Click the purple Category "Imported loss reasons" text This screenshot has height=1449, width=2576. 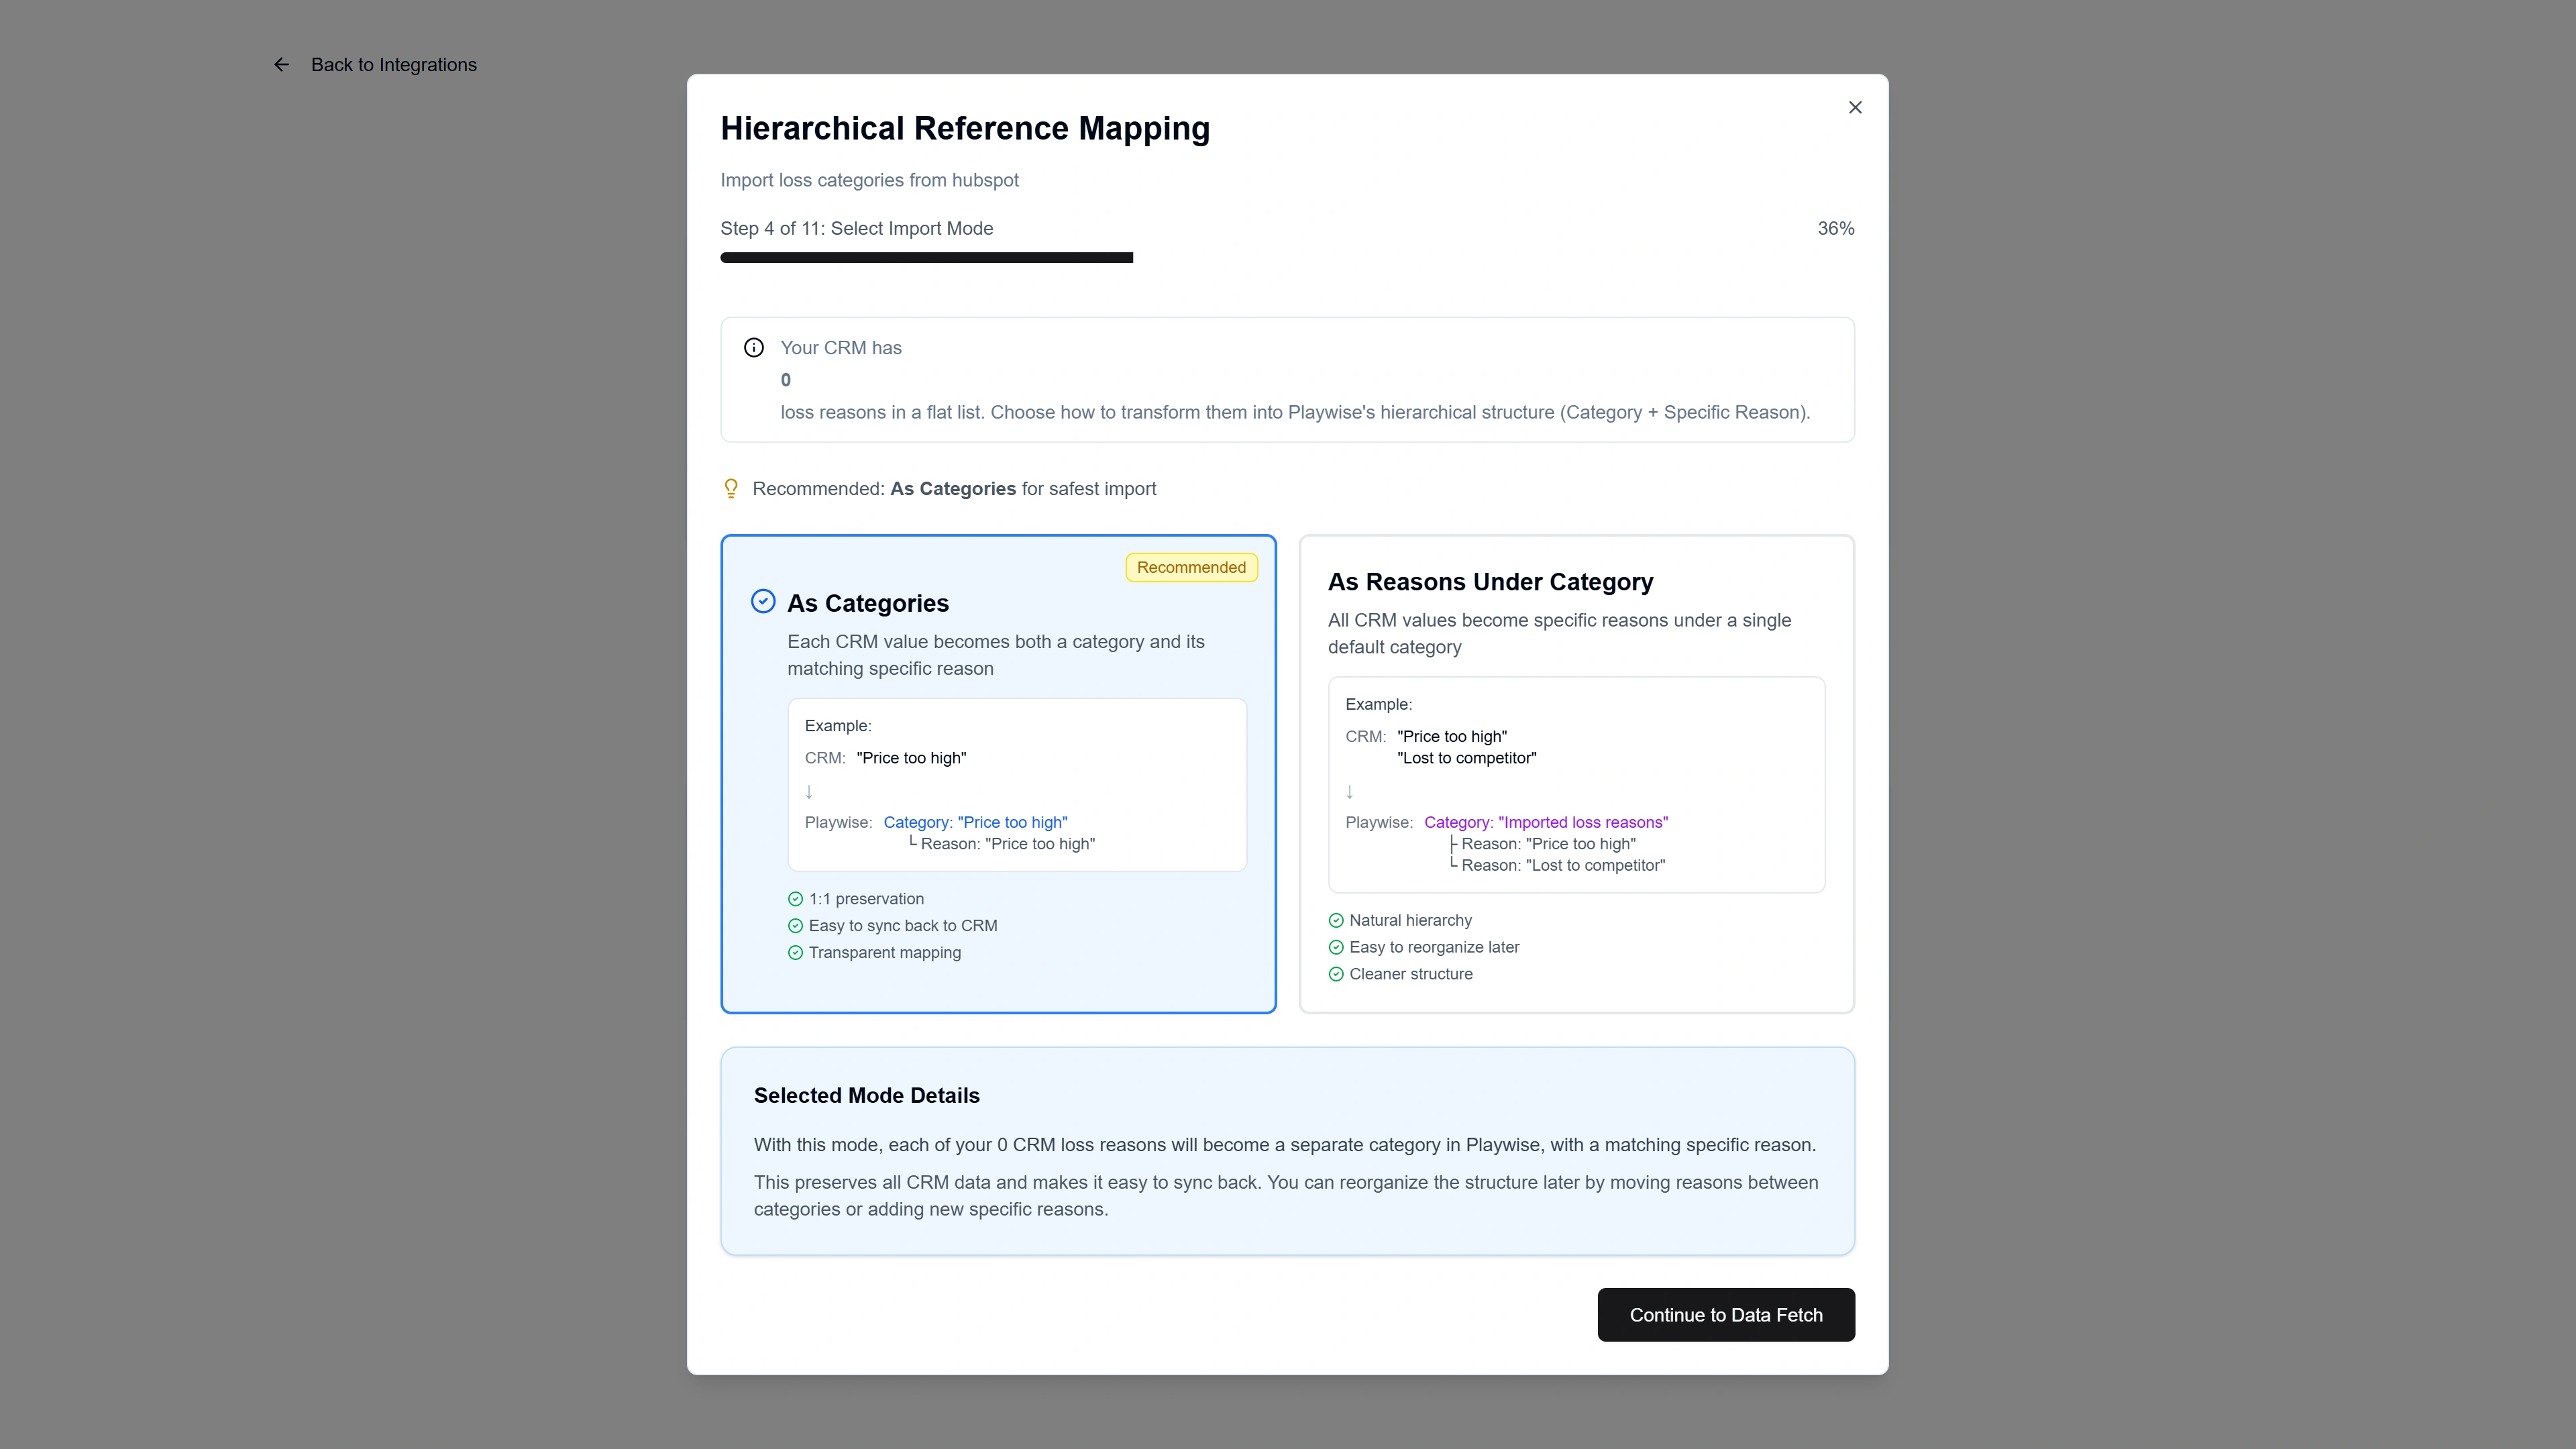tap(1545, 822)
